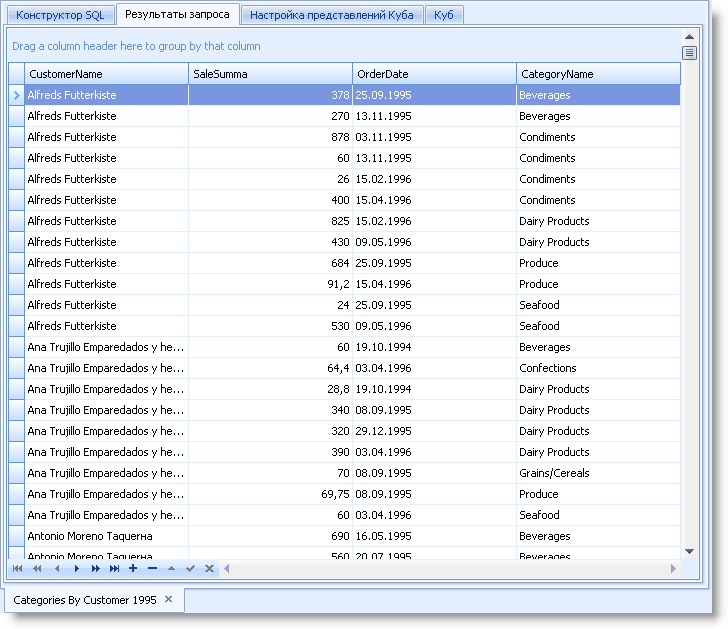Jump to previous page of records
The image size is (728, 629).
tap(37, 569)
